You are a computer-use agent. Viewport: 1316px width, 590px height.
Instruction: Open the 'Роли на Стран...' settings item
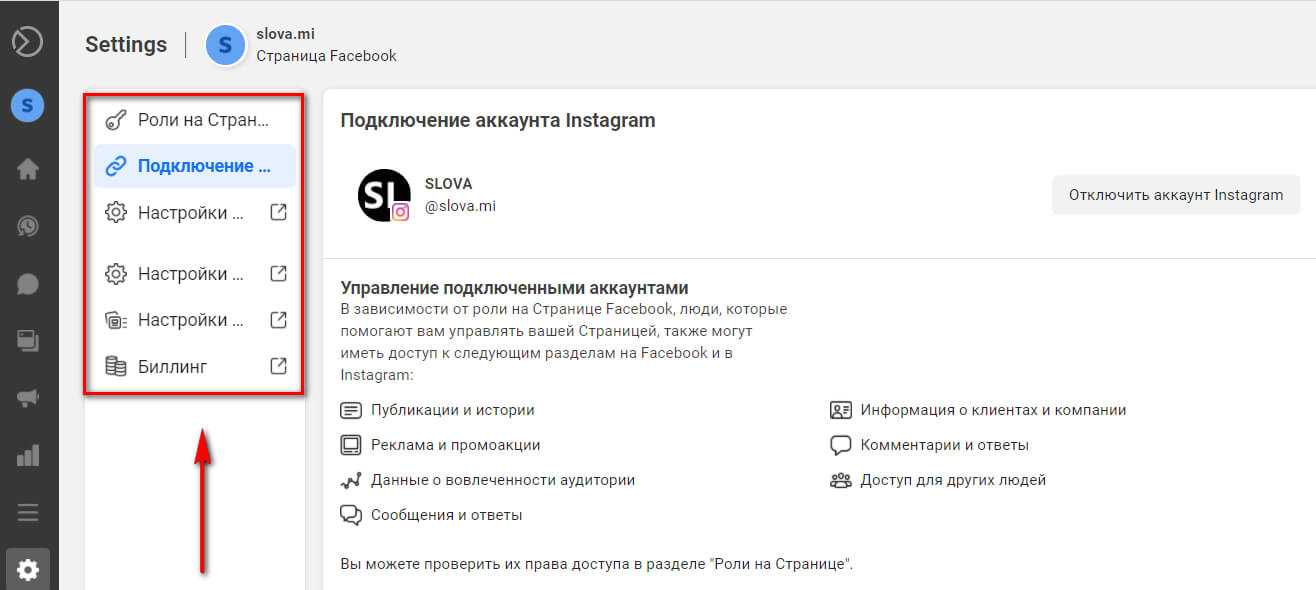click(x=195, y=120)
